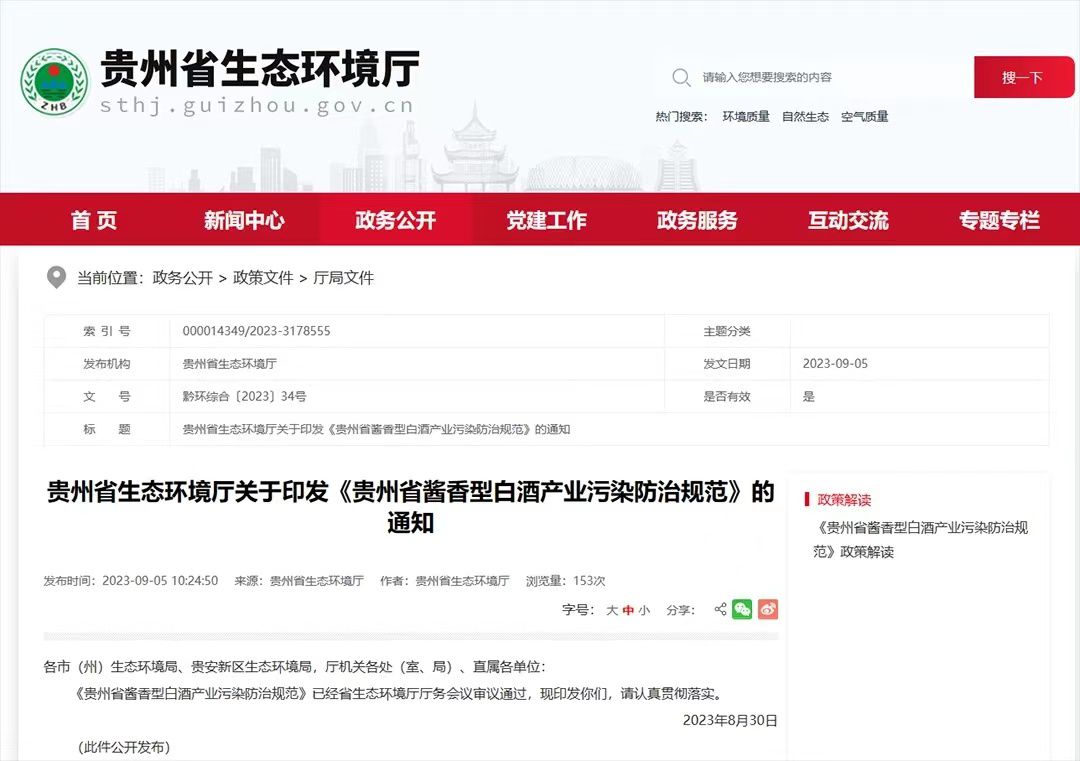Select issue date 2023-09-05 cell
The height and width of the screenshot is (761, 1080).
click(x=835, y=363)
